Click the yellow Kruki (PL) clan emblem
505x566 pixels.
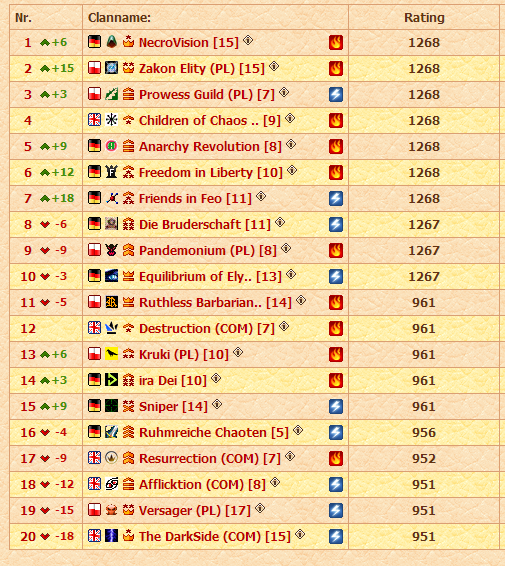(x=112, y=354)
